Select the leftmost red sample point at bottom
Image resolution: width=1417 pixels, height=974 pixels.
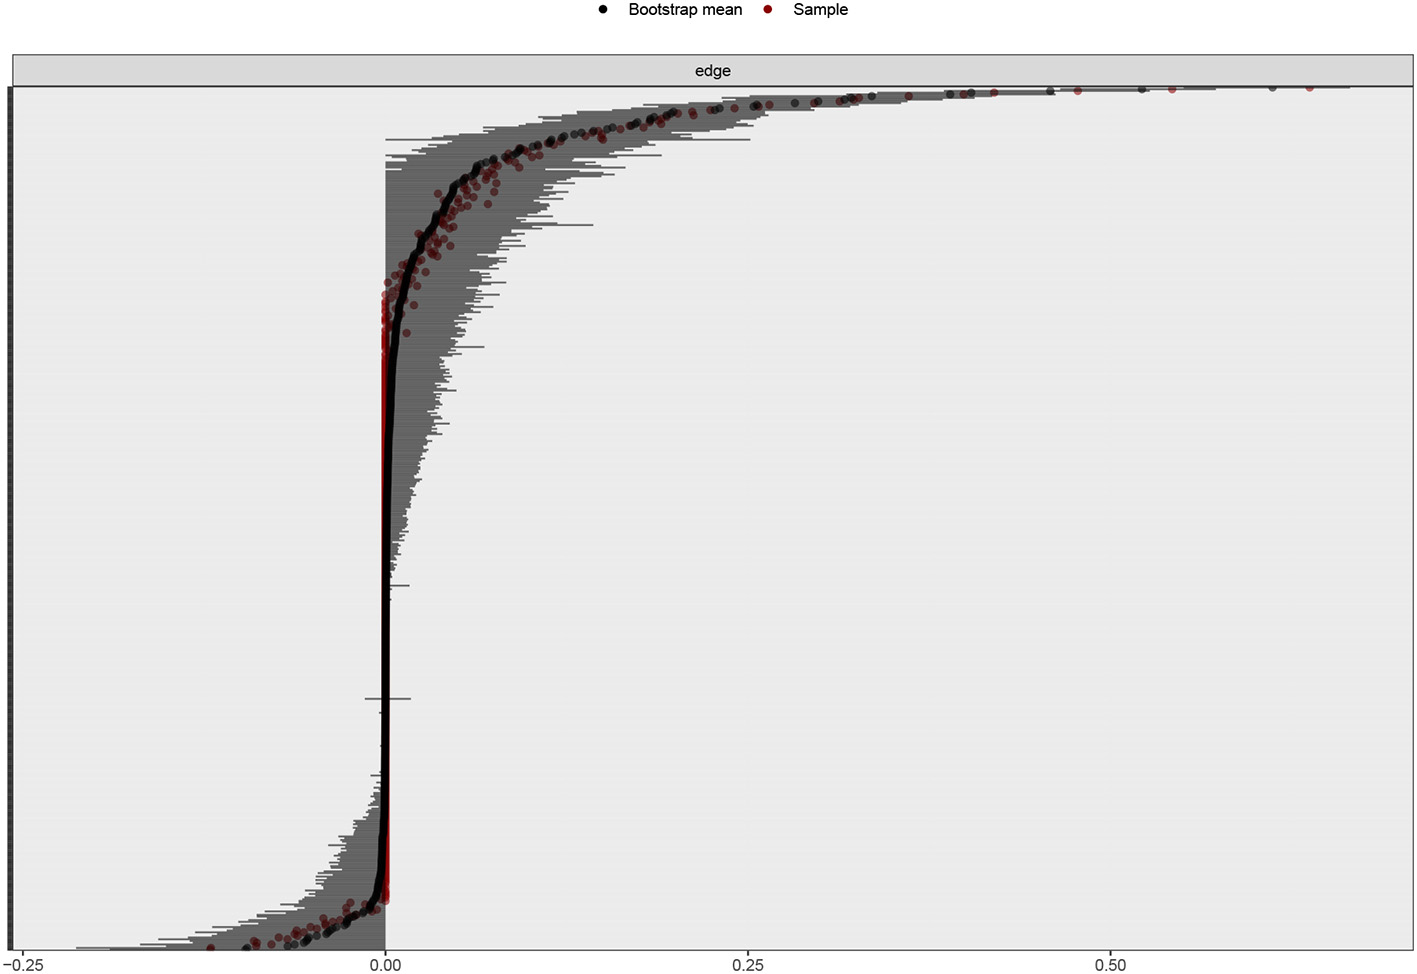coord(210,947)
